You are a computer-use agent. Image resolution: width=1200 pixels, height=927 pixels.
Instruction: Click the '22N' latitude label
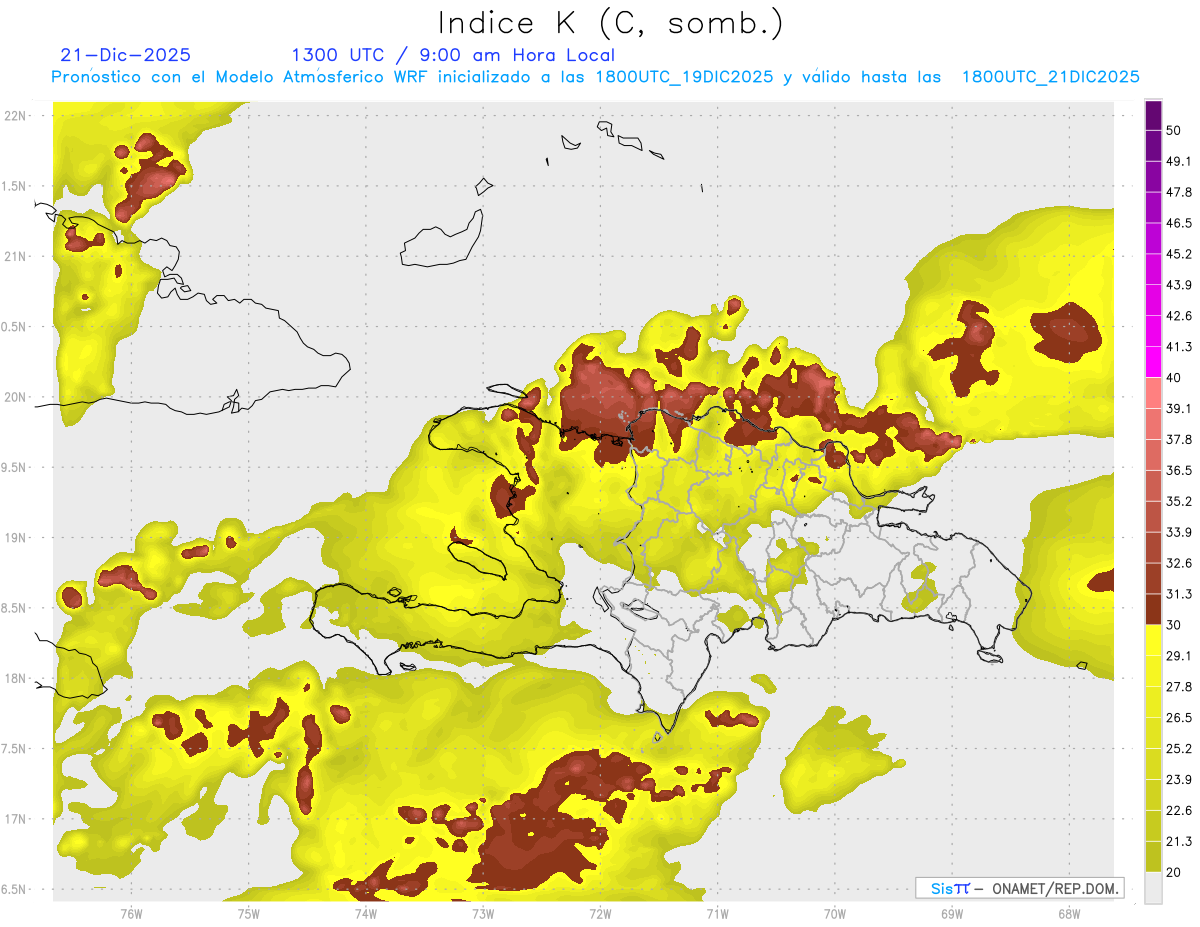[16, 115]
